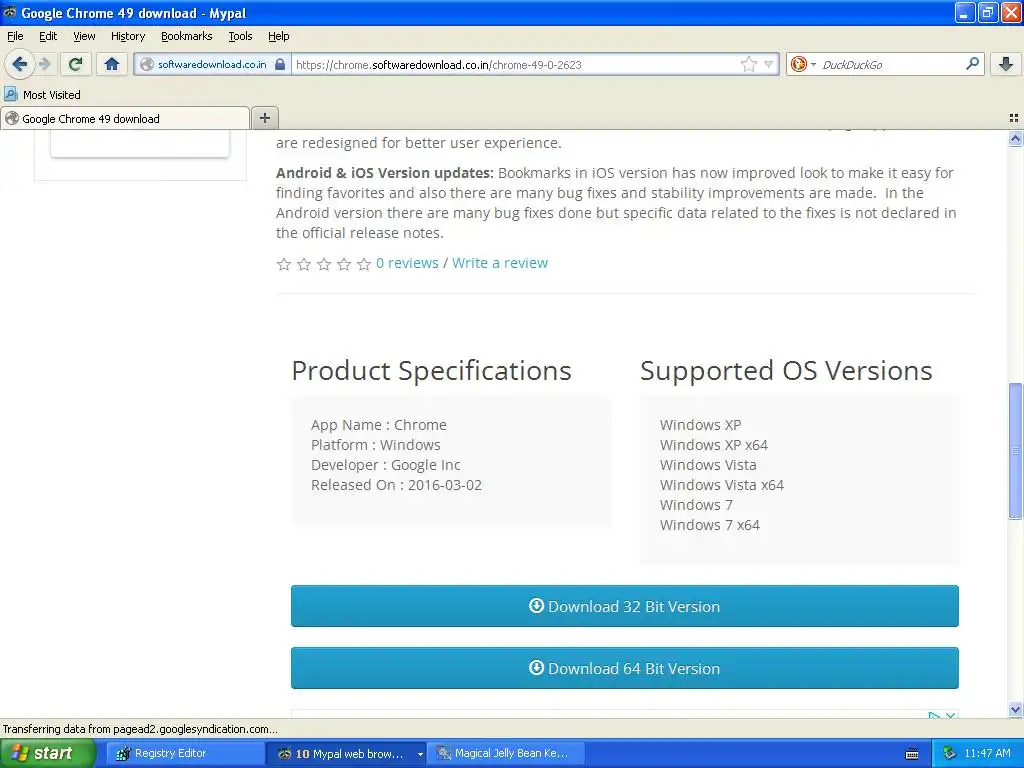Select the Released On : 2016-03-02 text
The image size is (1024, 768).
(396, 485)
